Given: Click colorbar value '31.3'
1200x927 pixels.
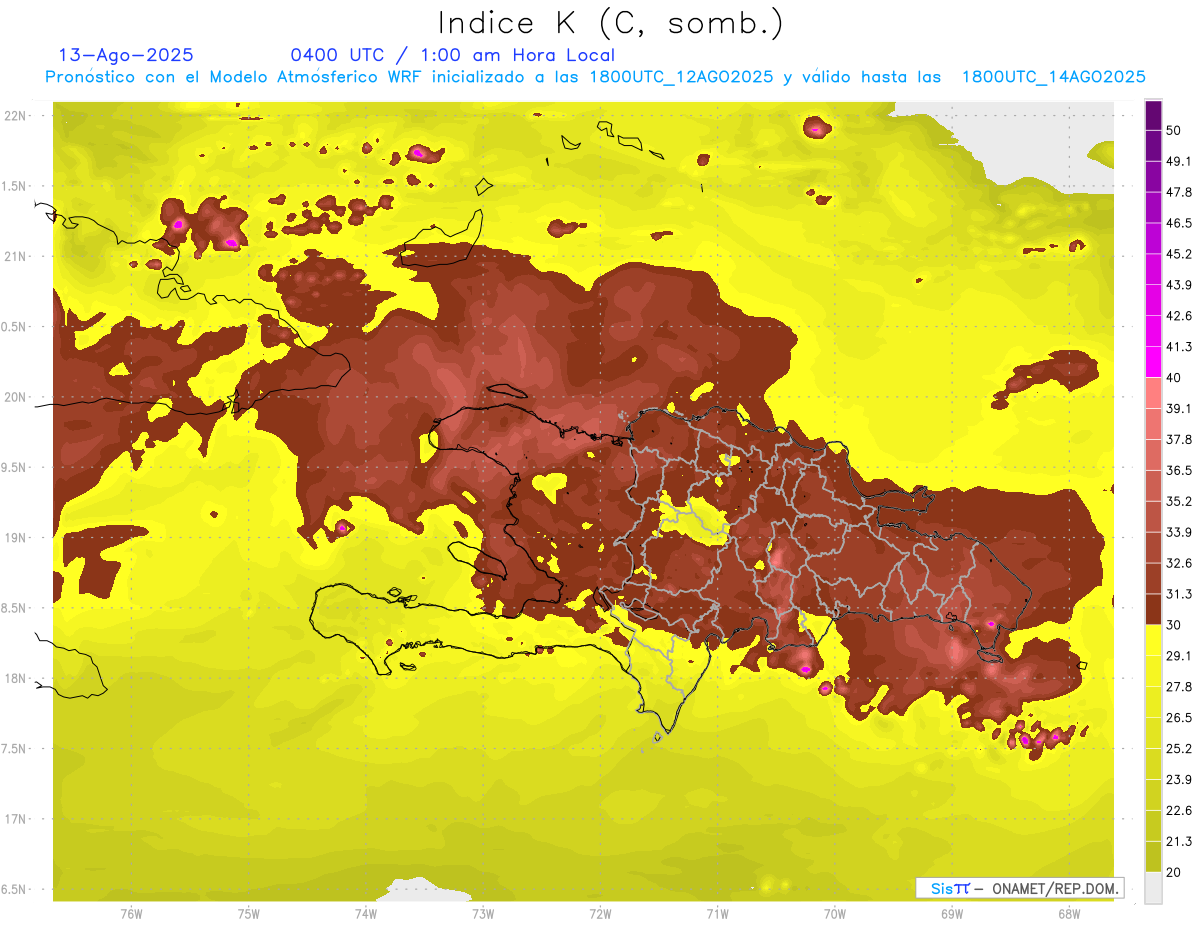Looking at the screenshot, I should click(x=1179, y=594).
